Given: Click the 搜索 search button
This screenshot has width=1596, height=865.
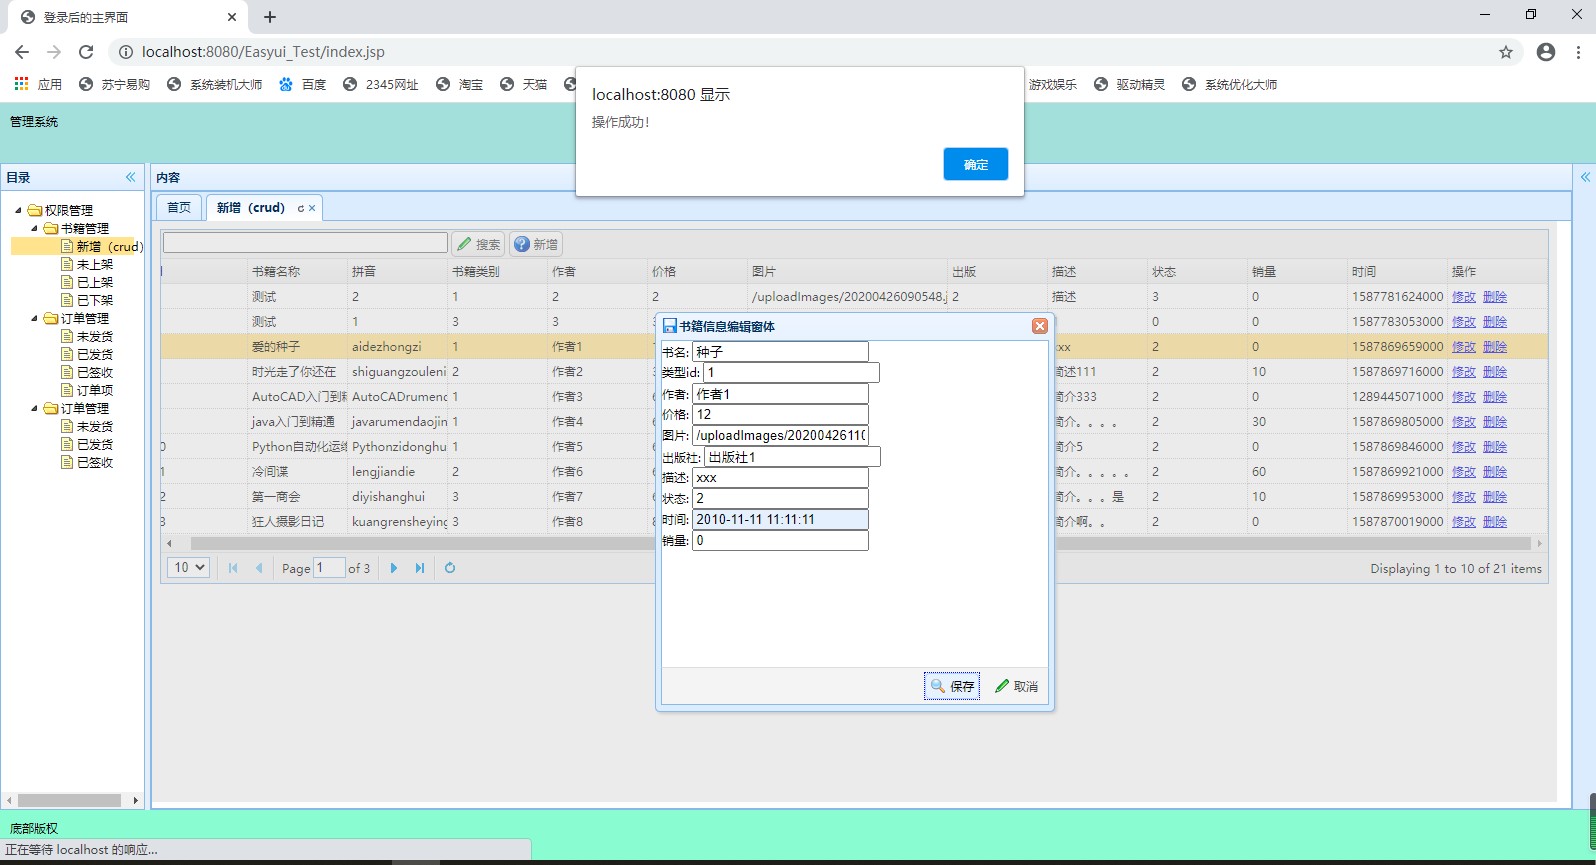Looking at the screenshot, I should coord(479,244).
